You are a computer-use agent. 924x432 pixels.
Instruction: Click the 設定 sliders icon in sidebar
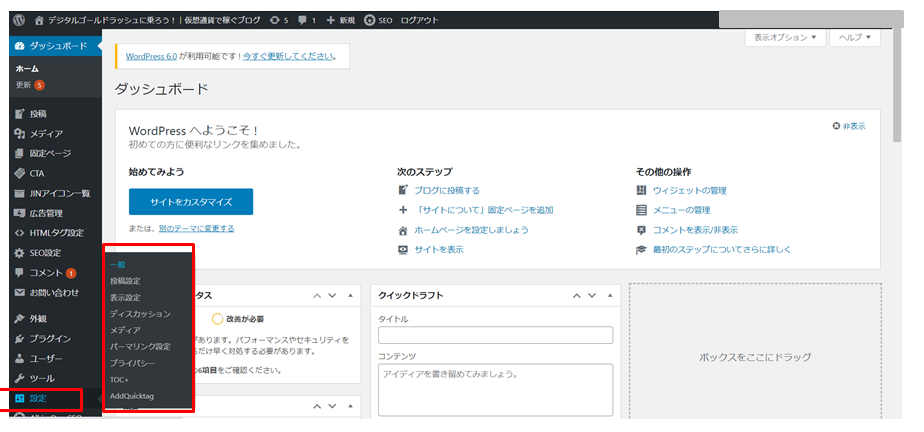19,398
